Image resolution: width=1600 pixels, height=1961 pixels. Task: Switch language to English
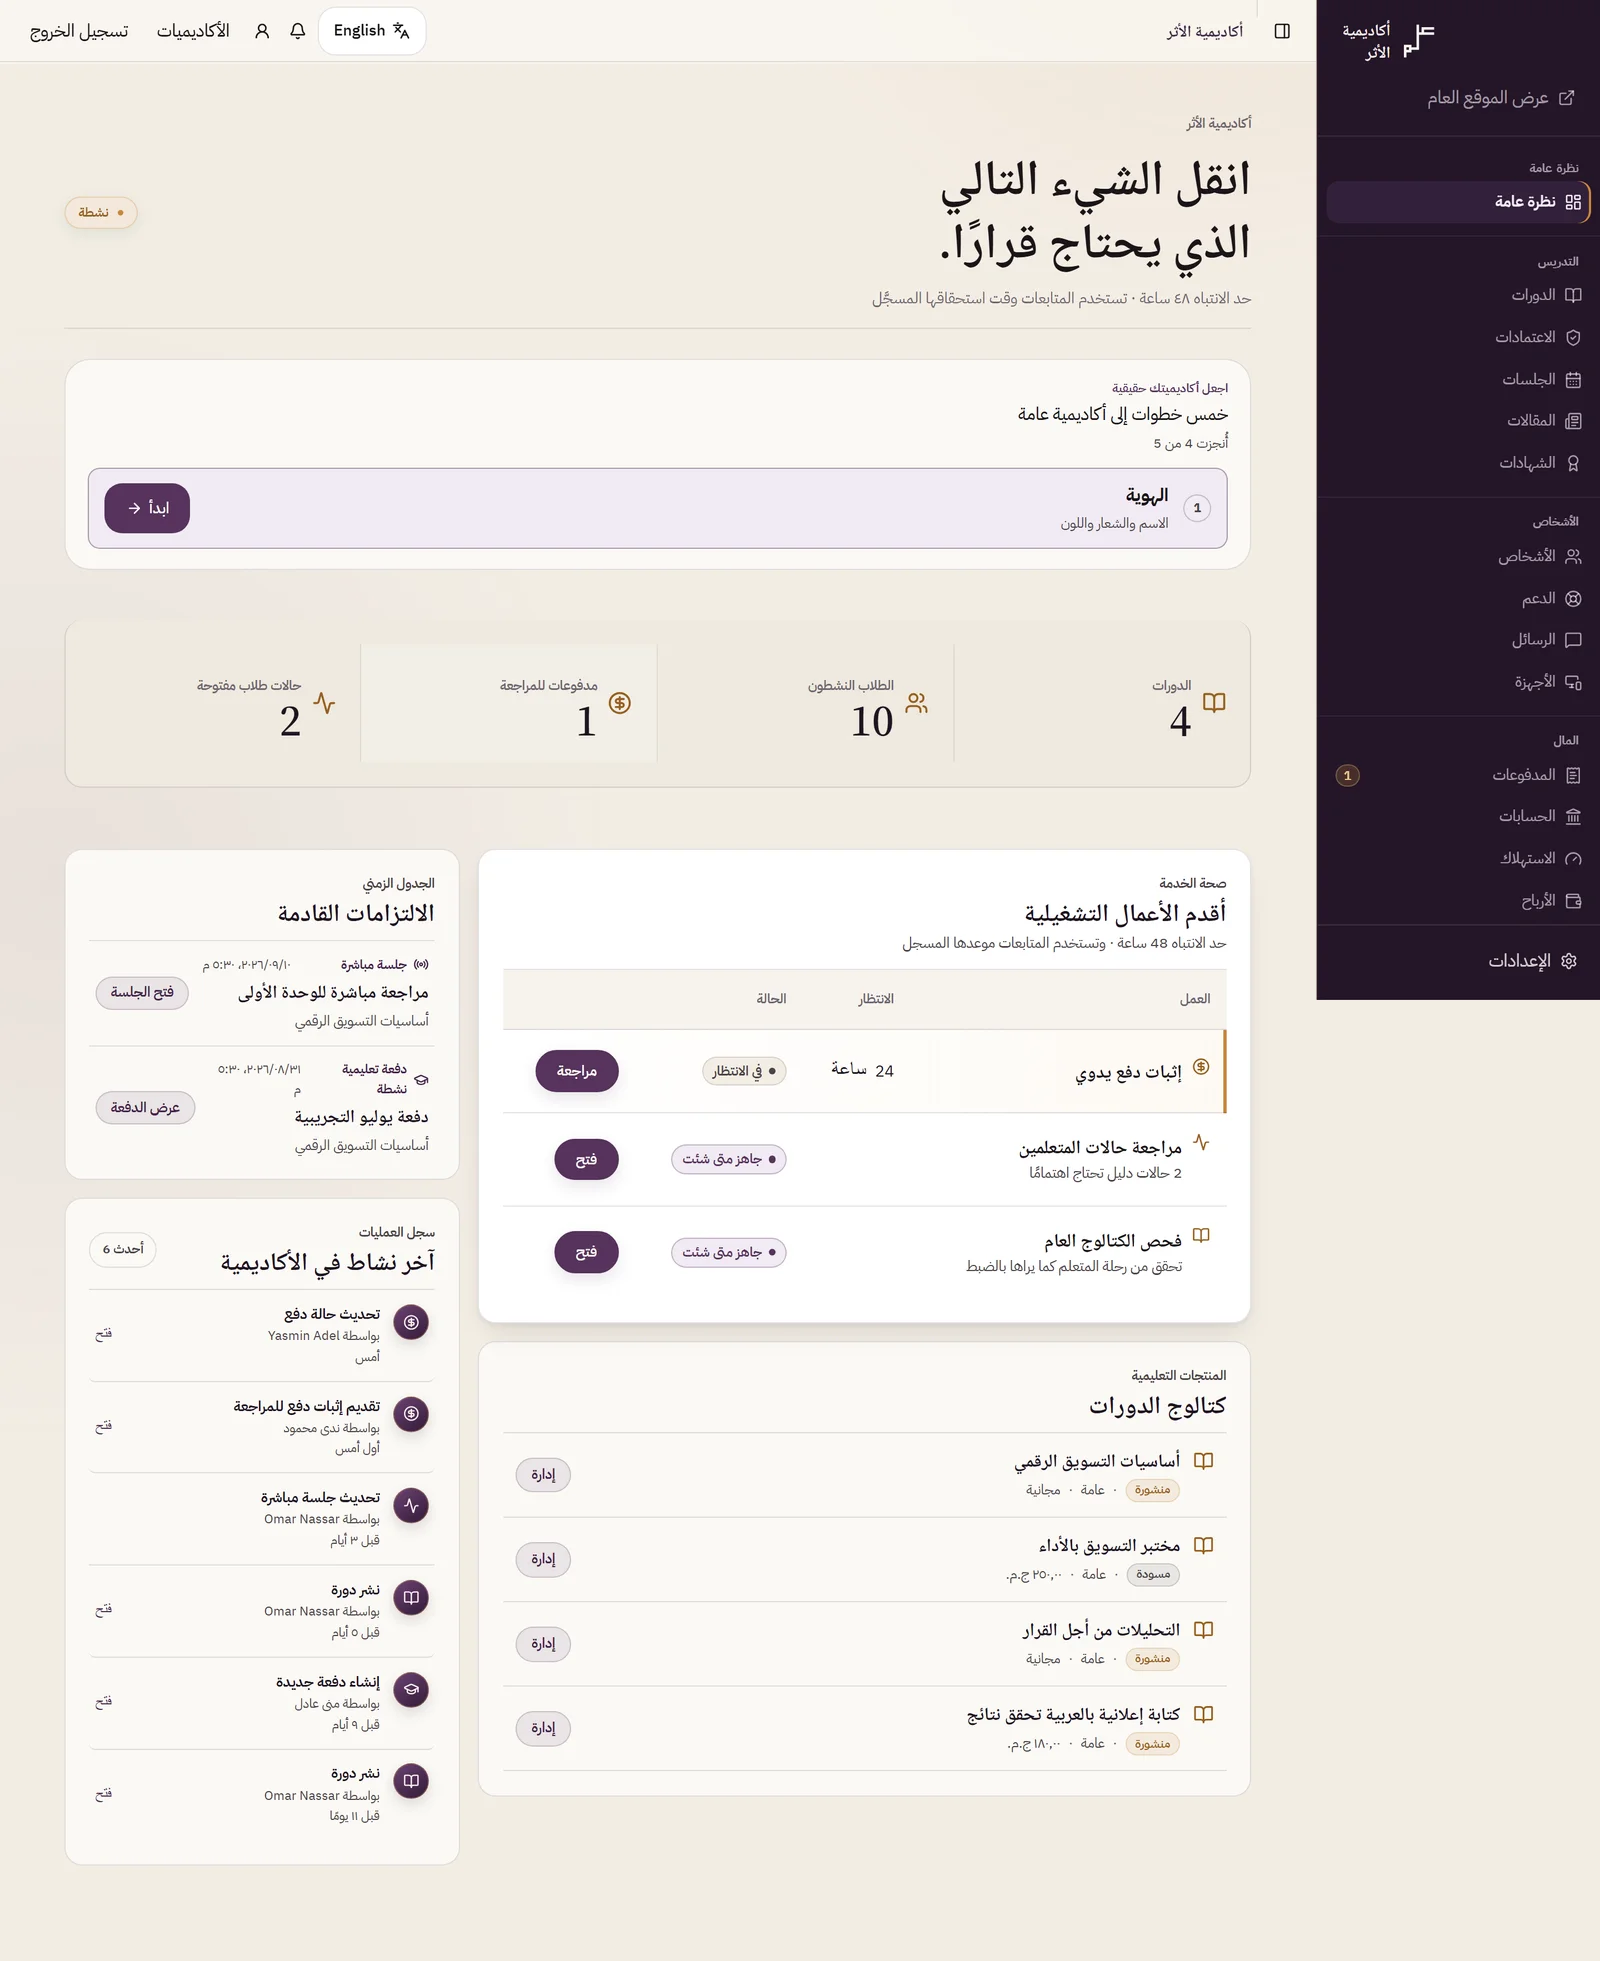(372, 31)
